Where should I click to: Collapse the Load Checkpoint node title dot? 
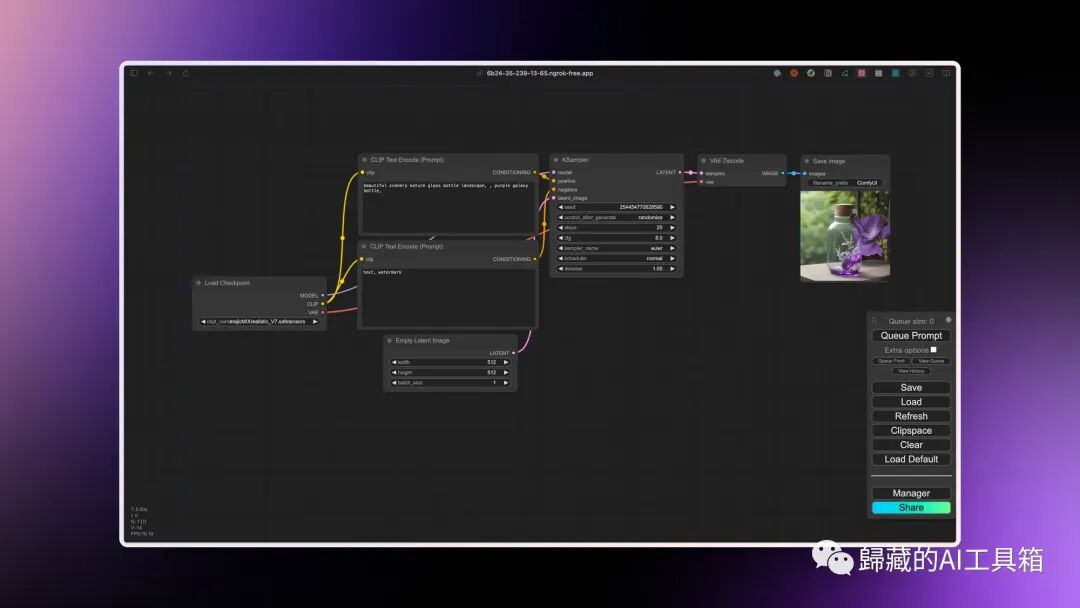point(198,283)
